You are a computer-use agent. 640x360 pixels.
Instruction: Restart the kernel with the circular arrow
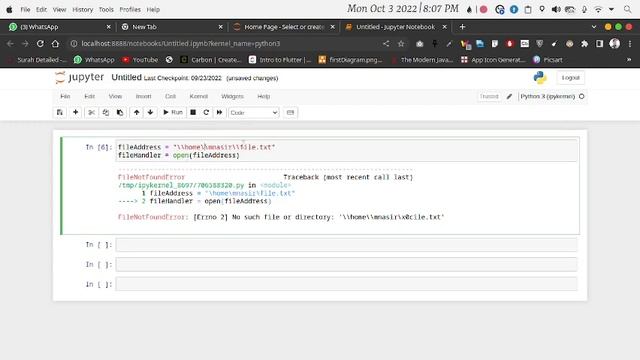coord(206,112)
